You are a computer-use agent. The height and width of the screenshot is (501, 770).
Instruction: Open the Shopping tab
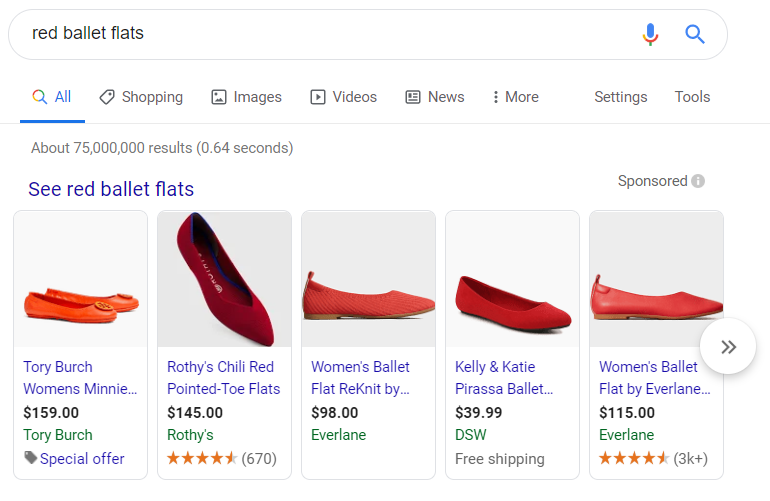[x=141, y=97]
